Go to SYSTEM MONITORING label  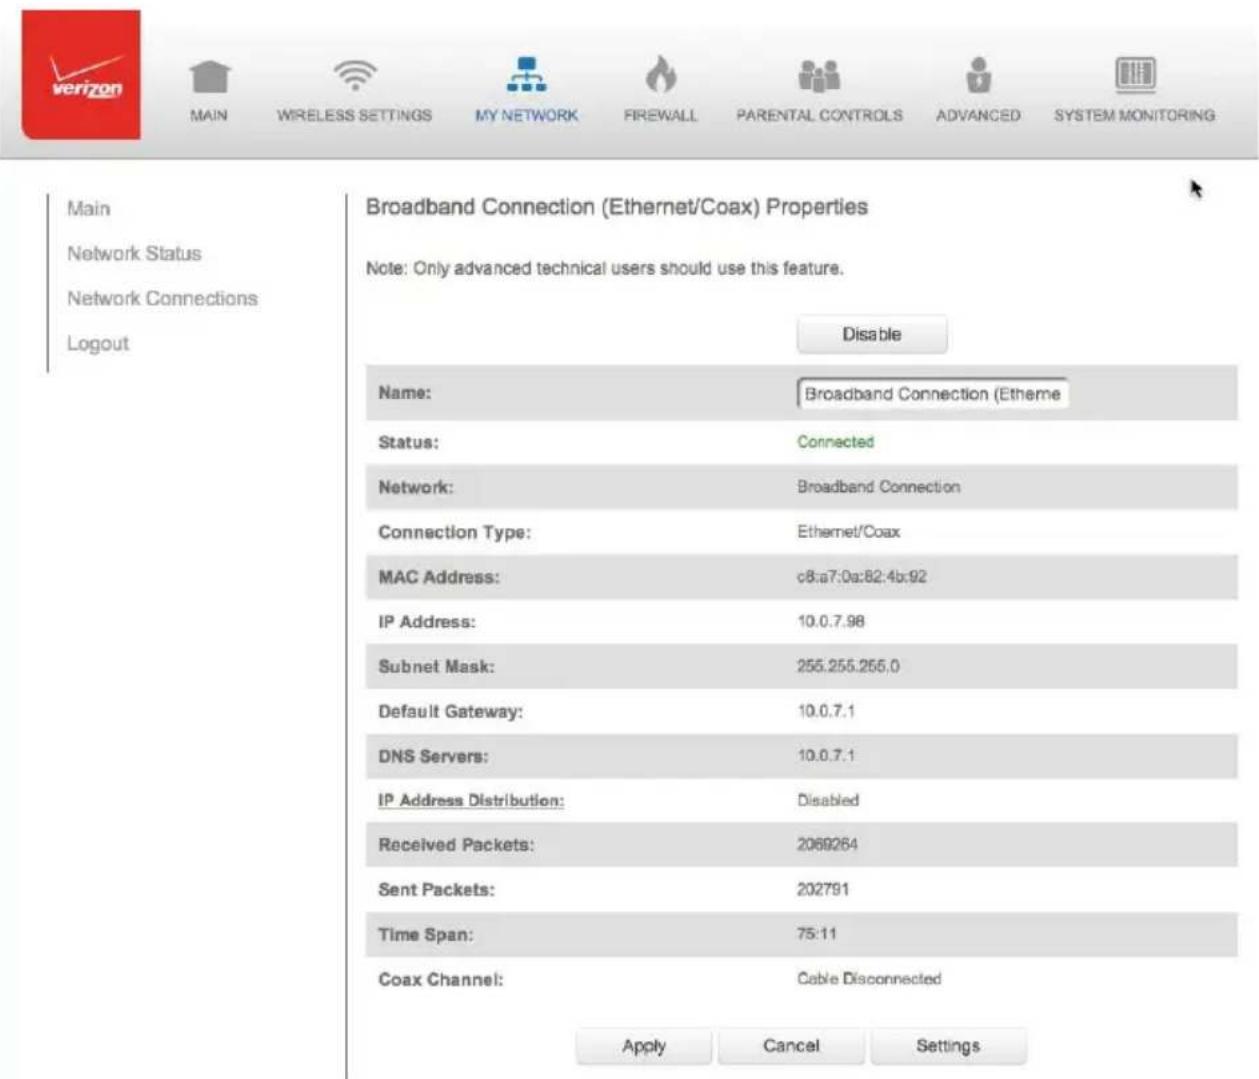(x=1134, y=116)
